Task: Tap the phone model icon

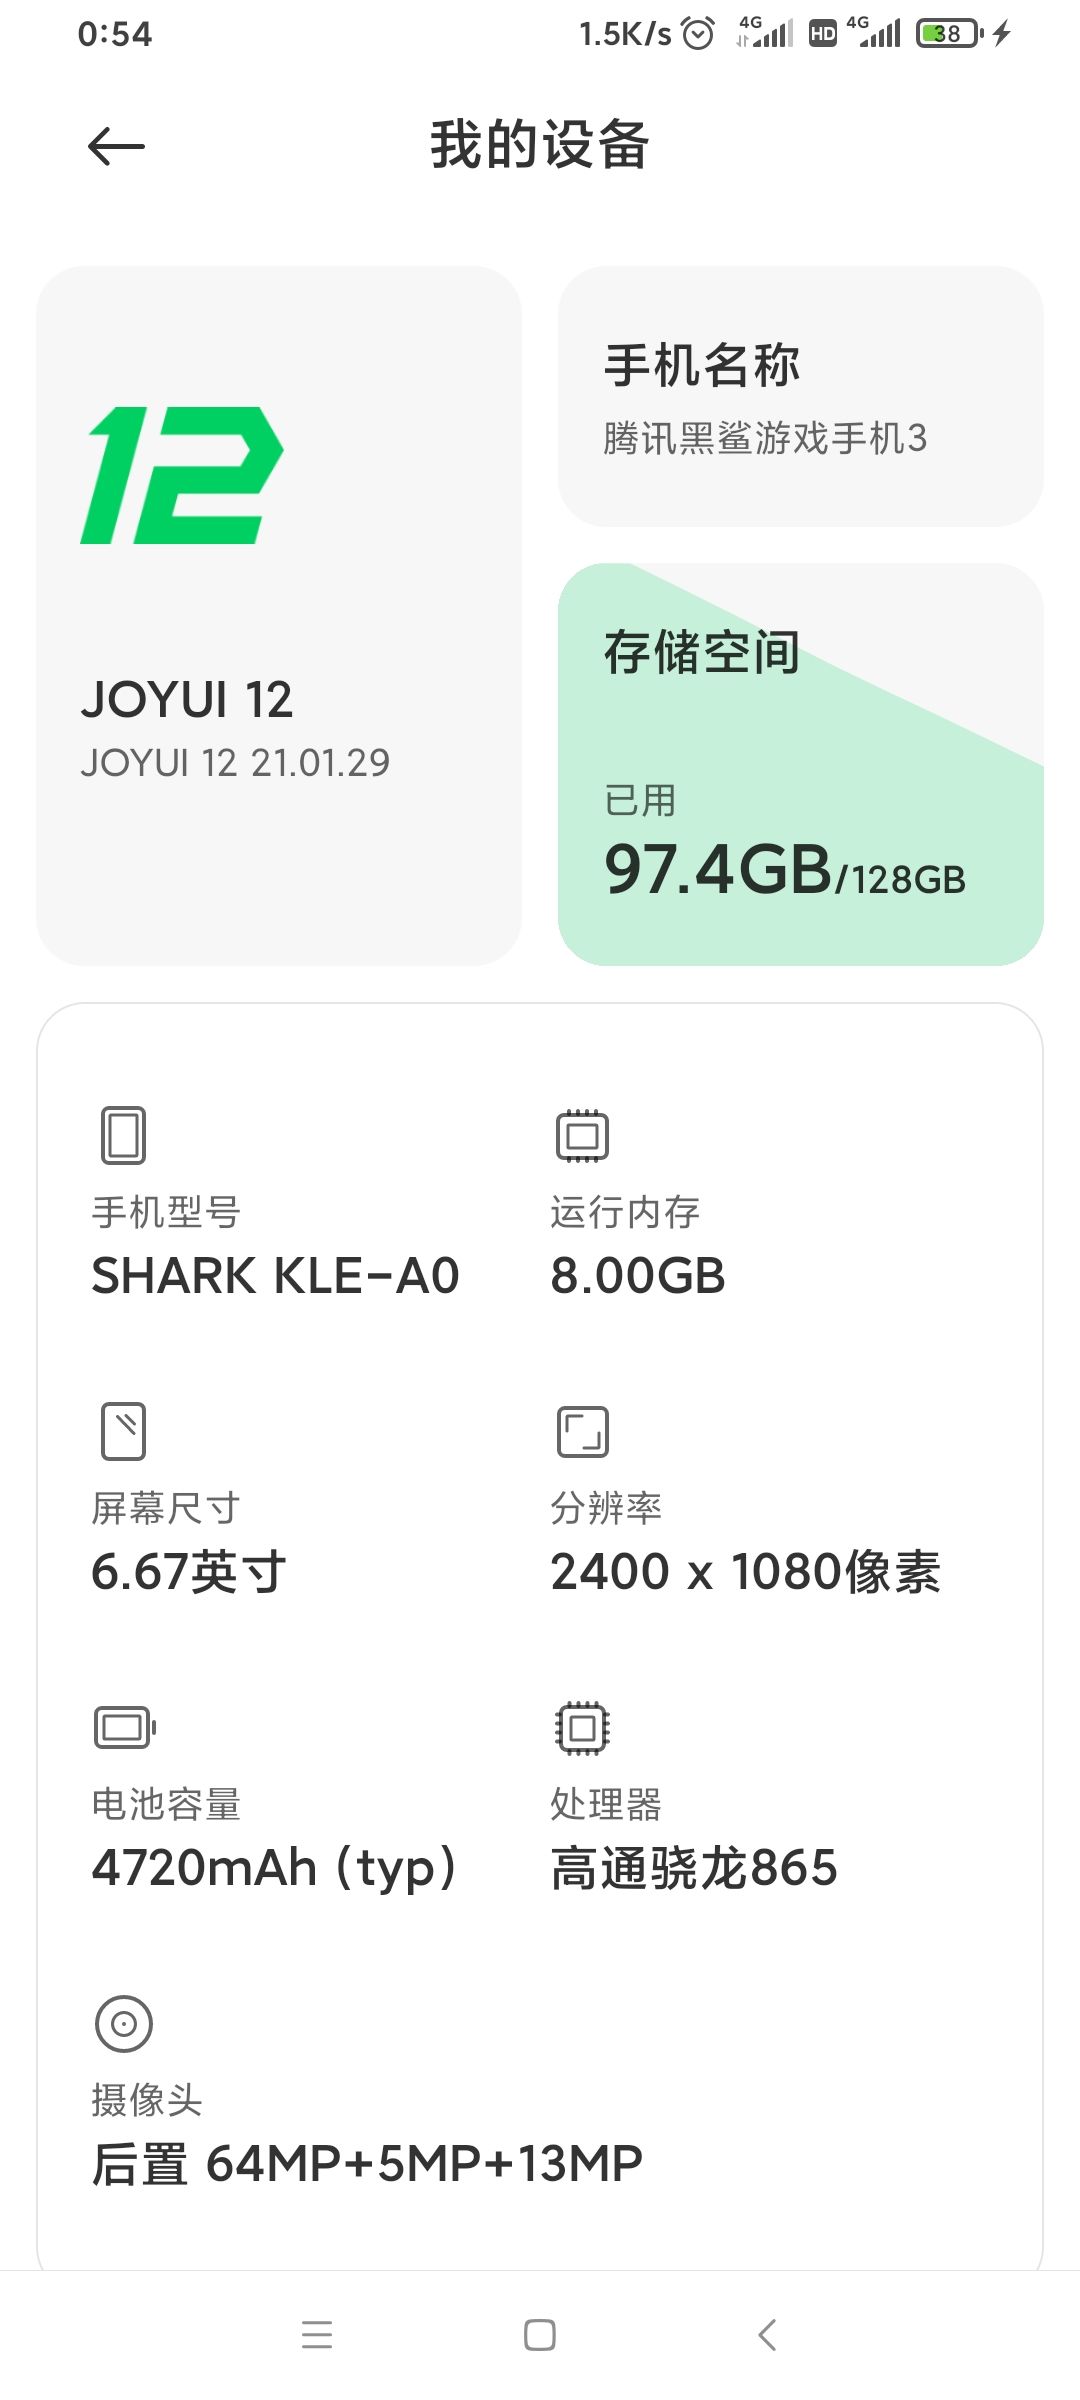Action: pos(124,1135)
